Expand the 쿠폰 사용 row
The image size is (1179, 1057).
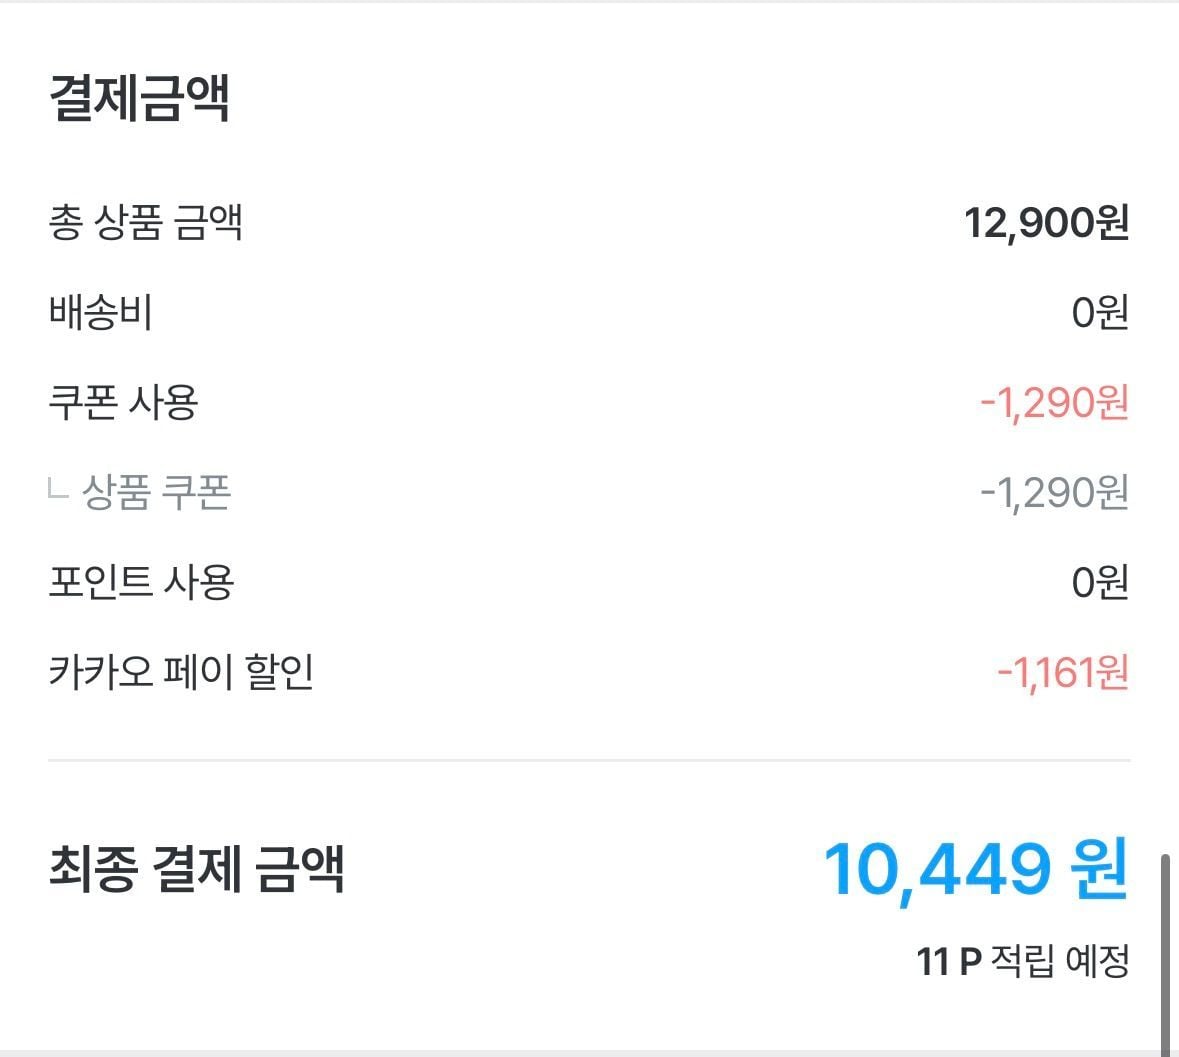124,402
